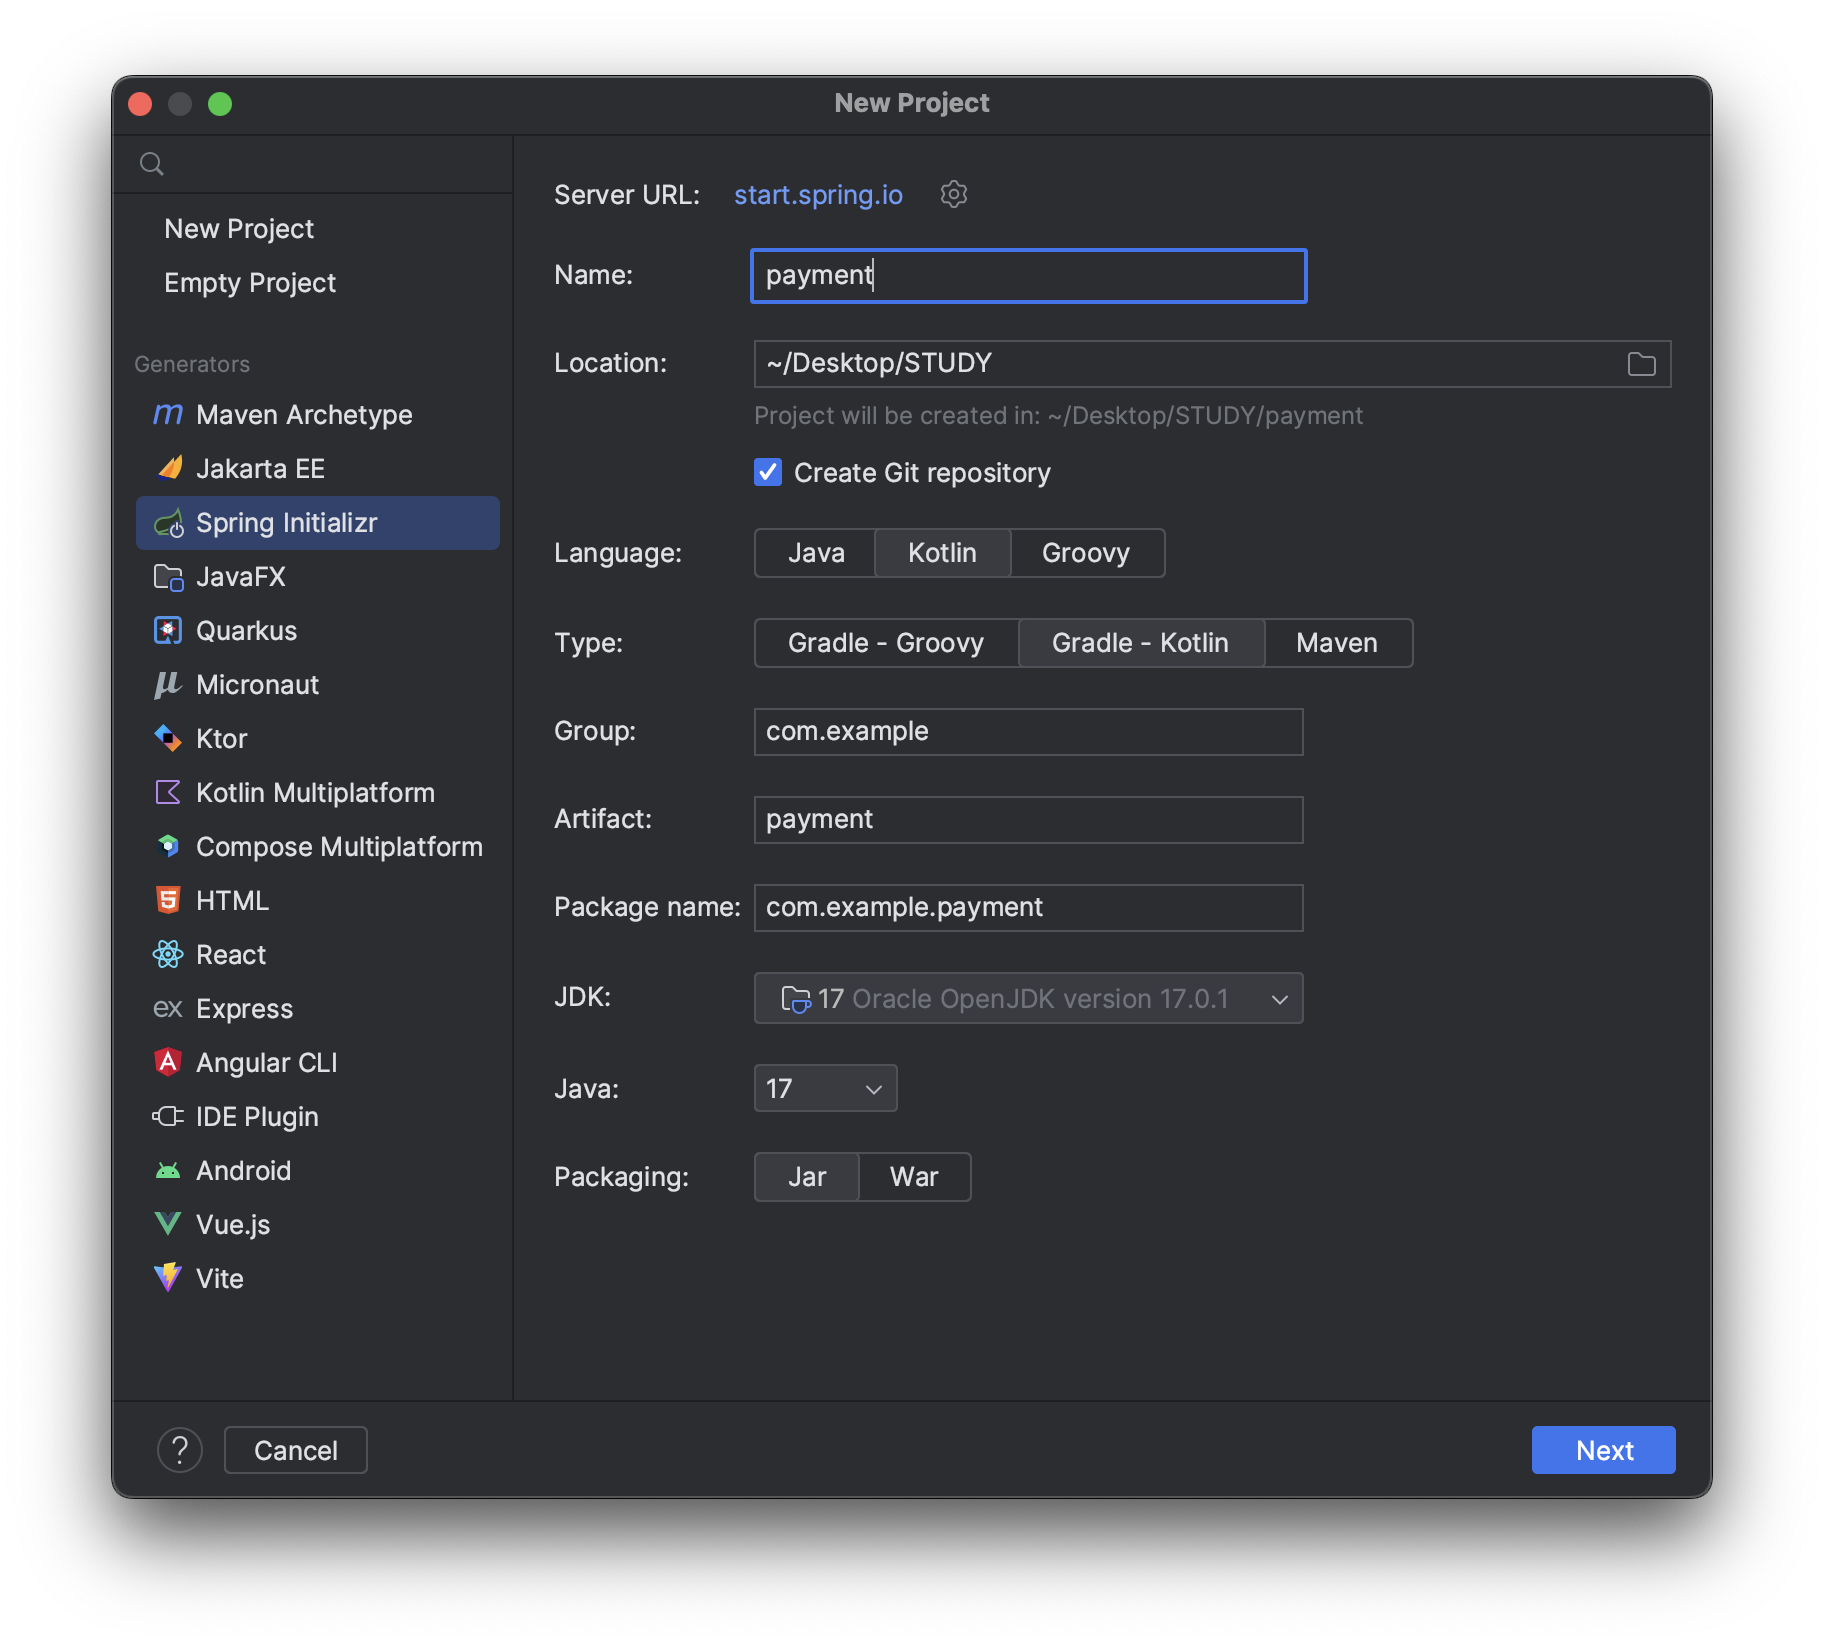Click the search magnifier icon
Screen dimensions: 1824x1646
pos(152,164)
